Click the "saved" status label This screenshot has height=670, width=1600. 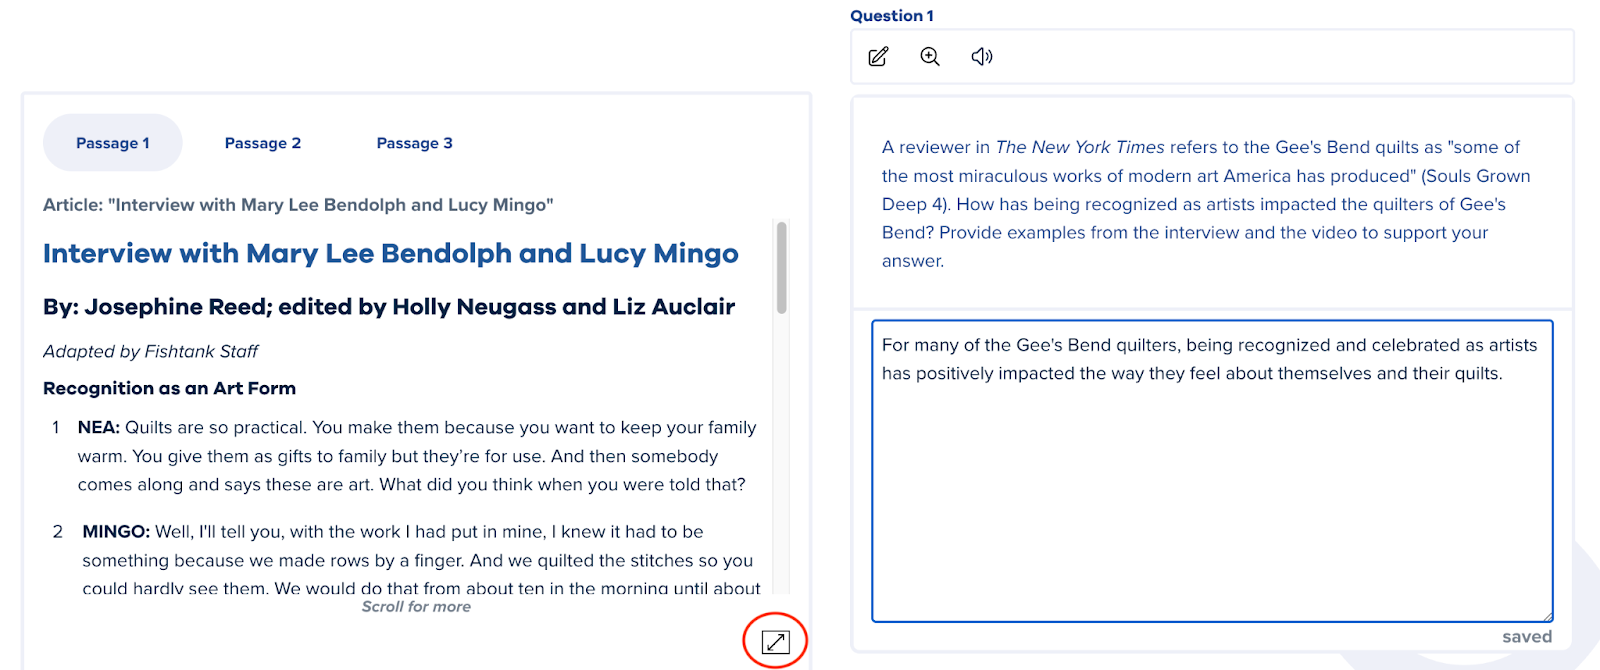(1526, 637)
